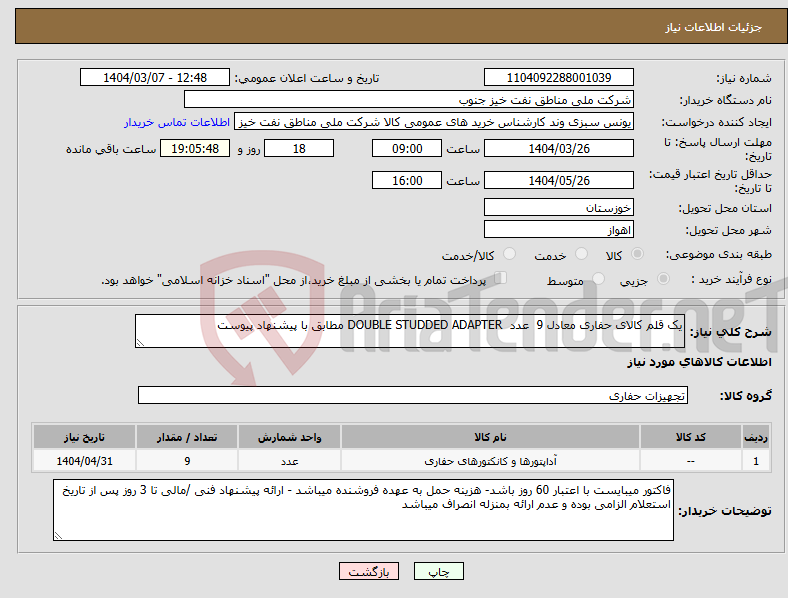Click the اهواز delivery city field
This screenshot has width=788, height=598.
558,230
